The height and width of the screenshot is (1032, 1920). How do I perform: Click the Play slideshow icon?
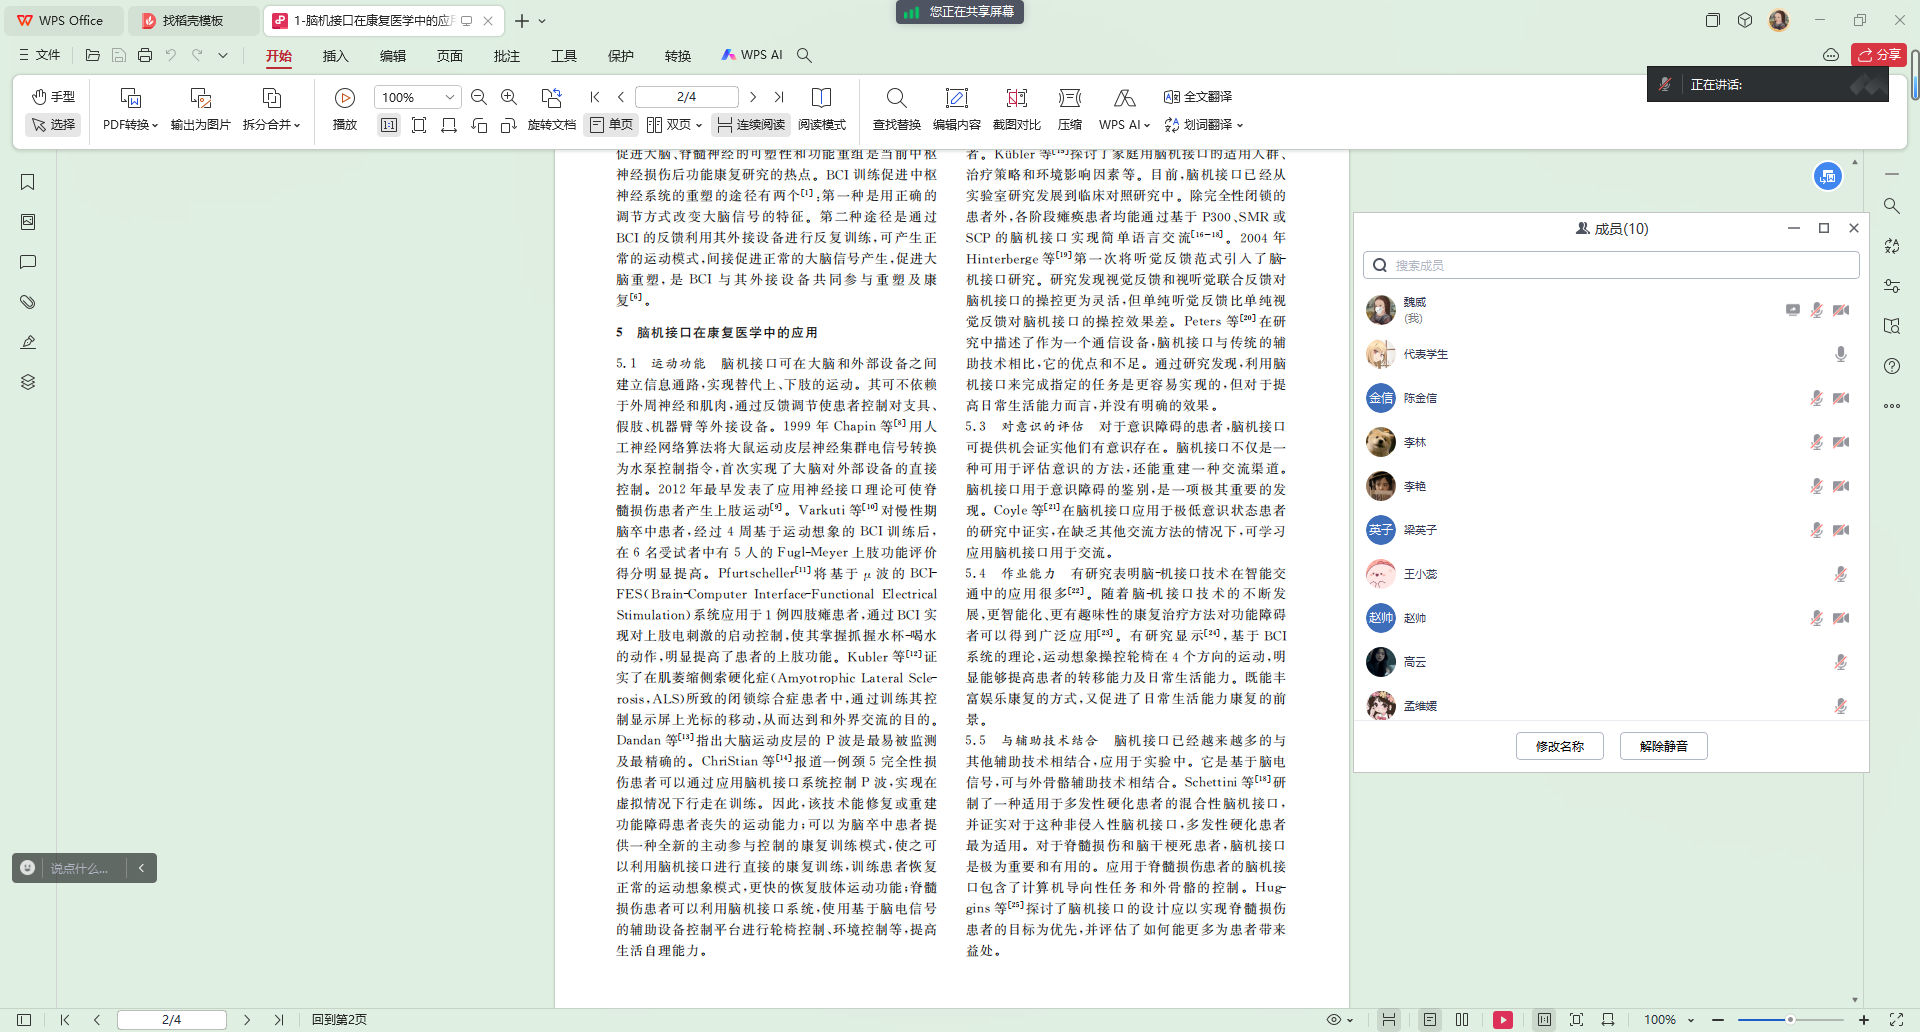[344, 98]
